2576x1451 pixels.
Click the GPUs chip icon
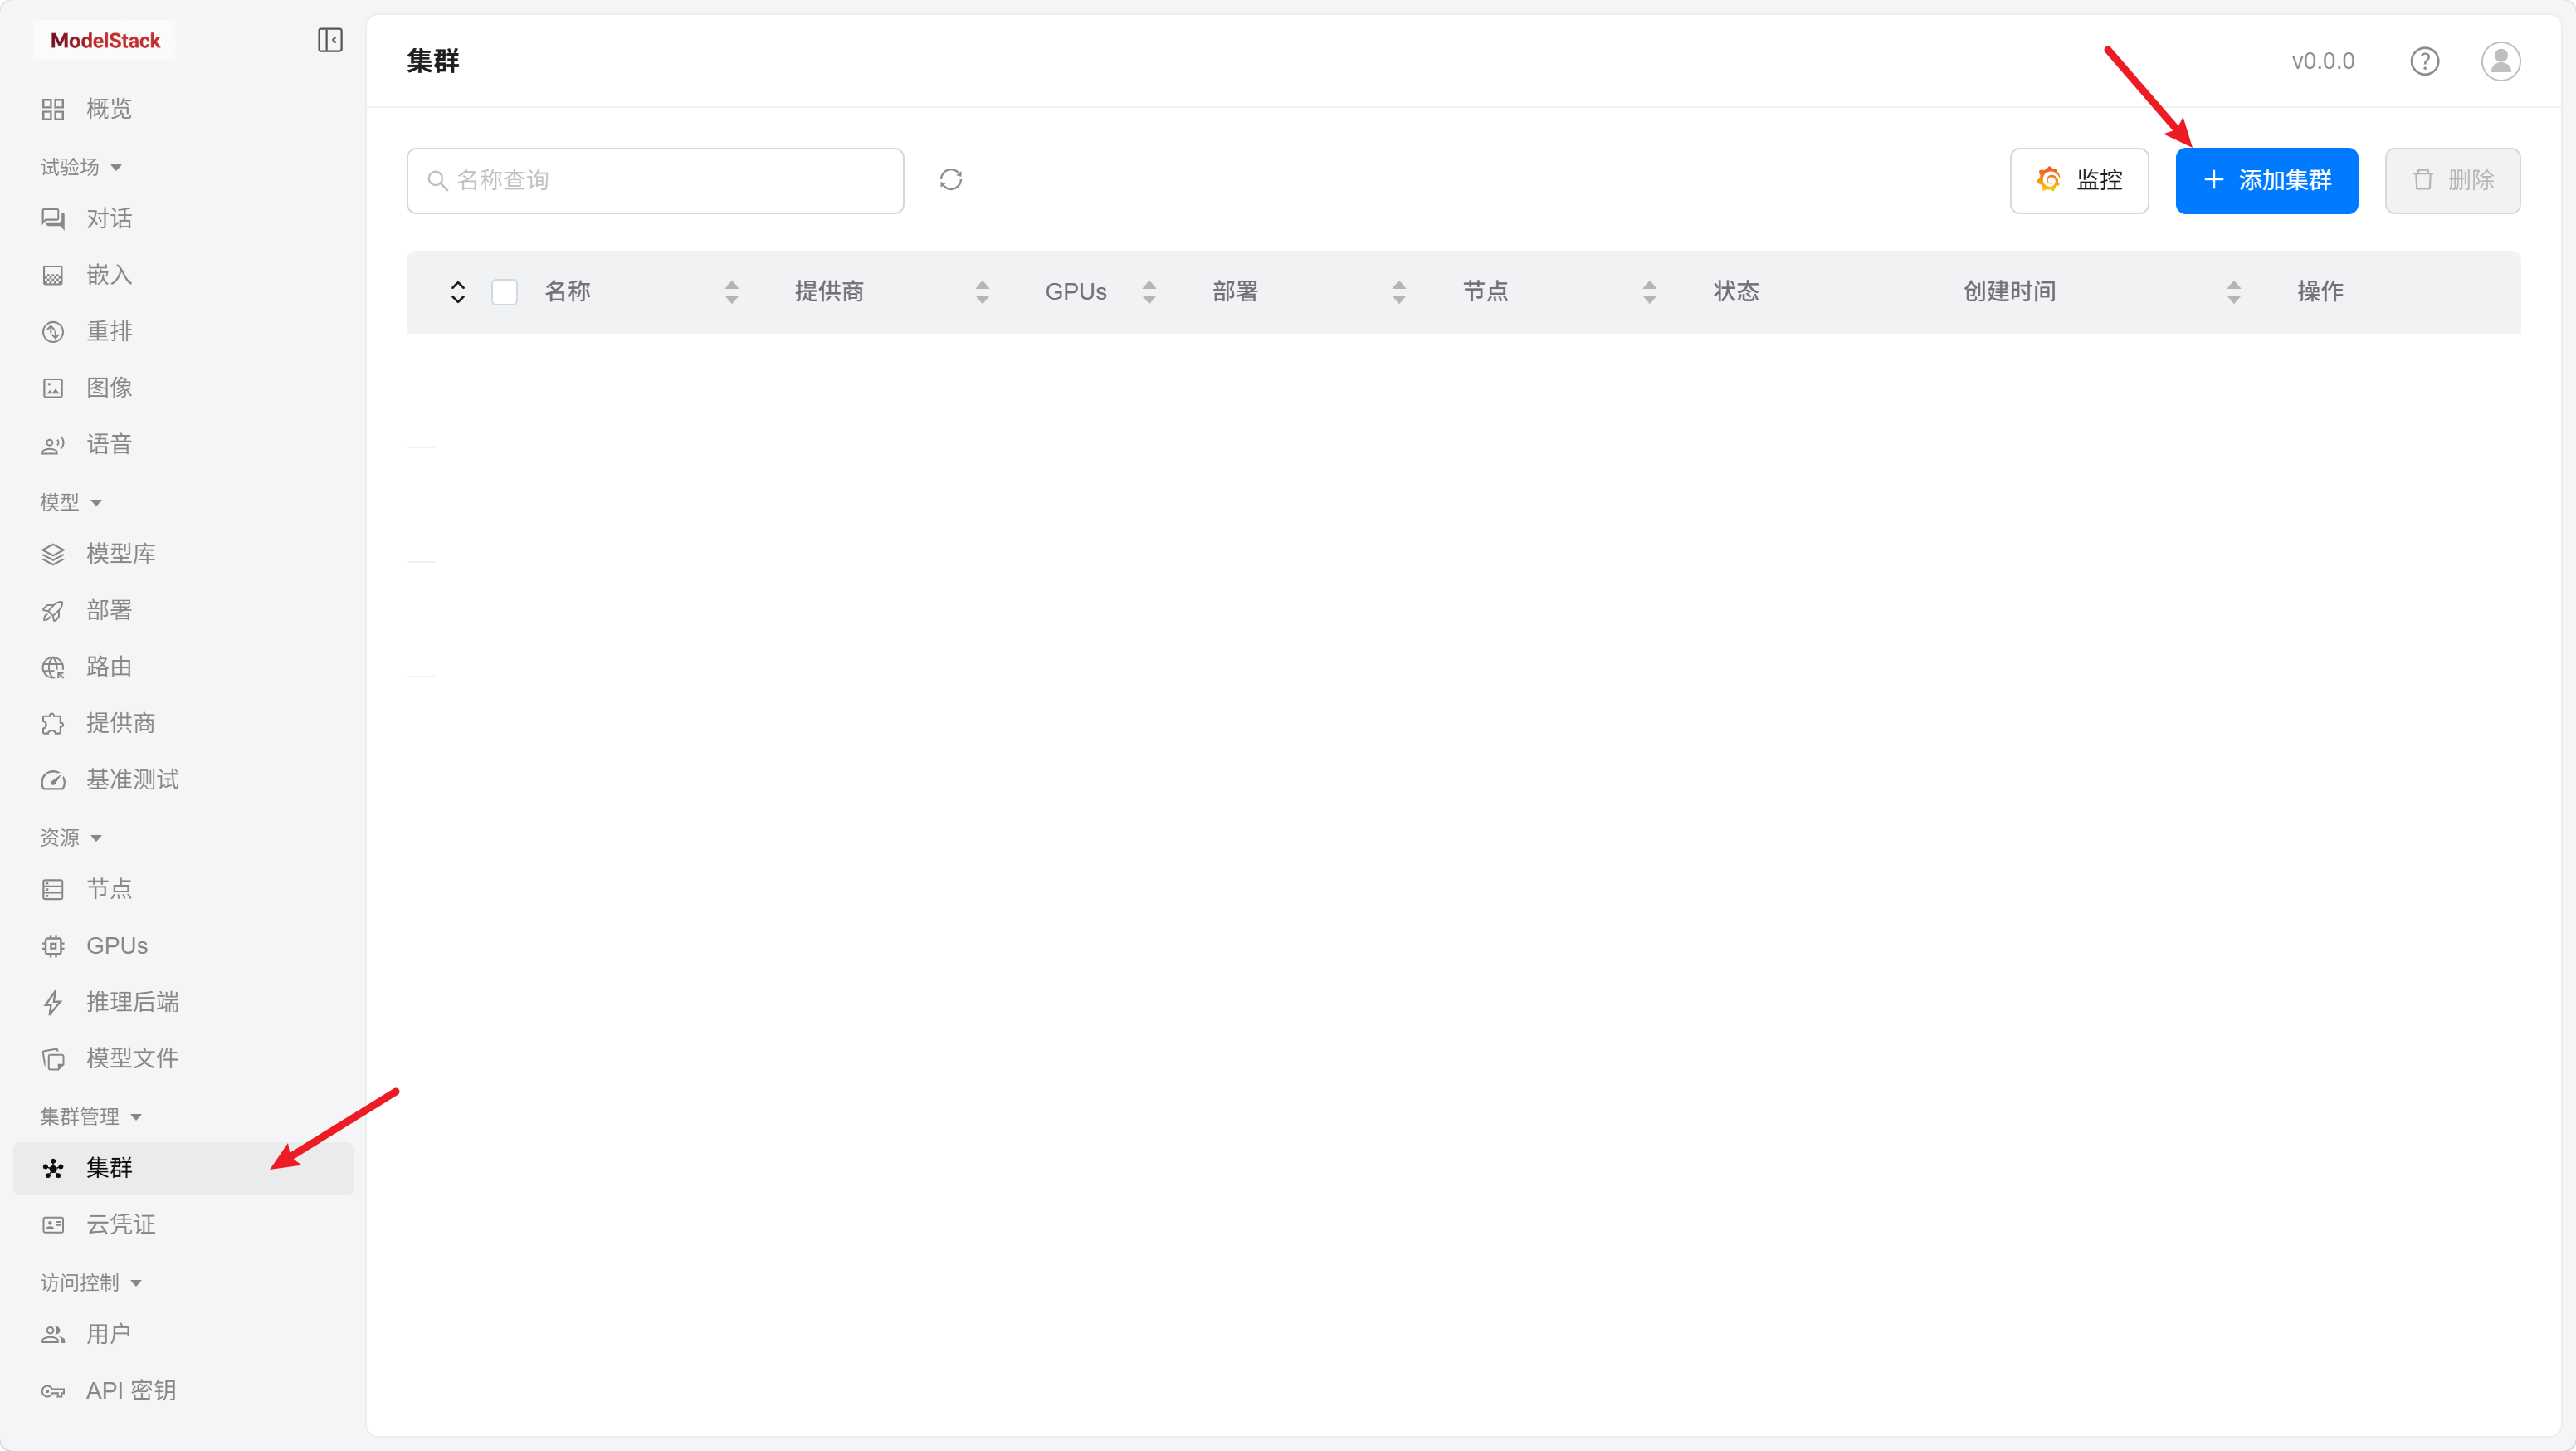53,946
